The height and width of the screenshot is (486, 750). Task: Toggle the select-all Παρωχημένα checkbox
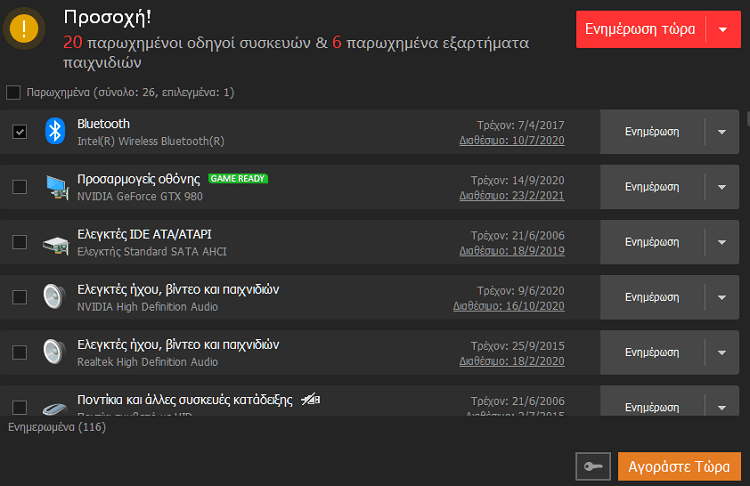click(13, 92)
